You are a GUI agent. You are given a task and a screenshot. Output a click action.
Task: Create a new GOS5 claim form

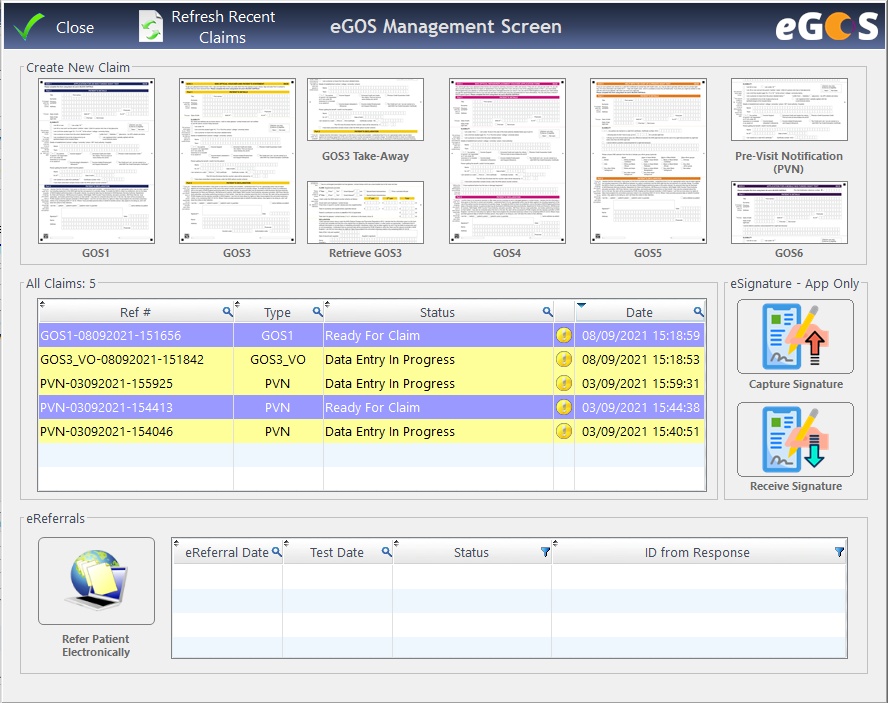pyautogui.click(x=648, y=161)
